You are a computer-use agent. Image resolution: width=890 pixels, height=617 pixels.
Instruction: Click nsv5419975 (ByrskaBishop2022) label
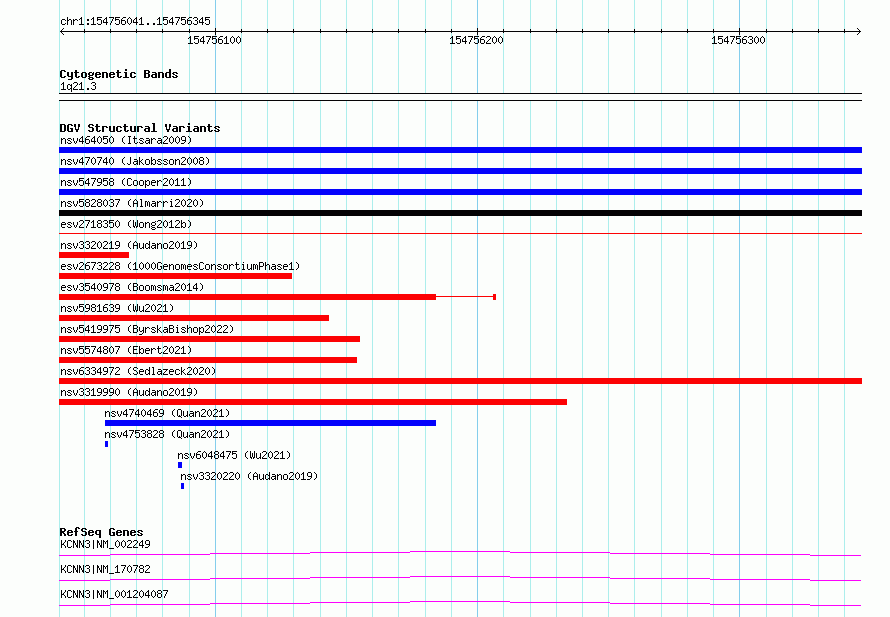coord(147,329)
